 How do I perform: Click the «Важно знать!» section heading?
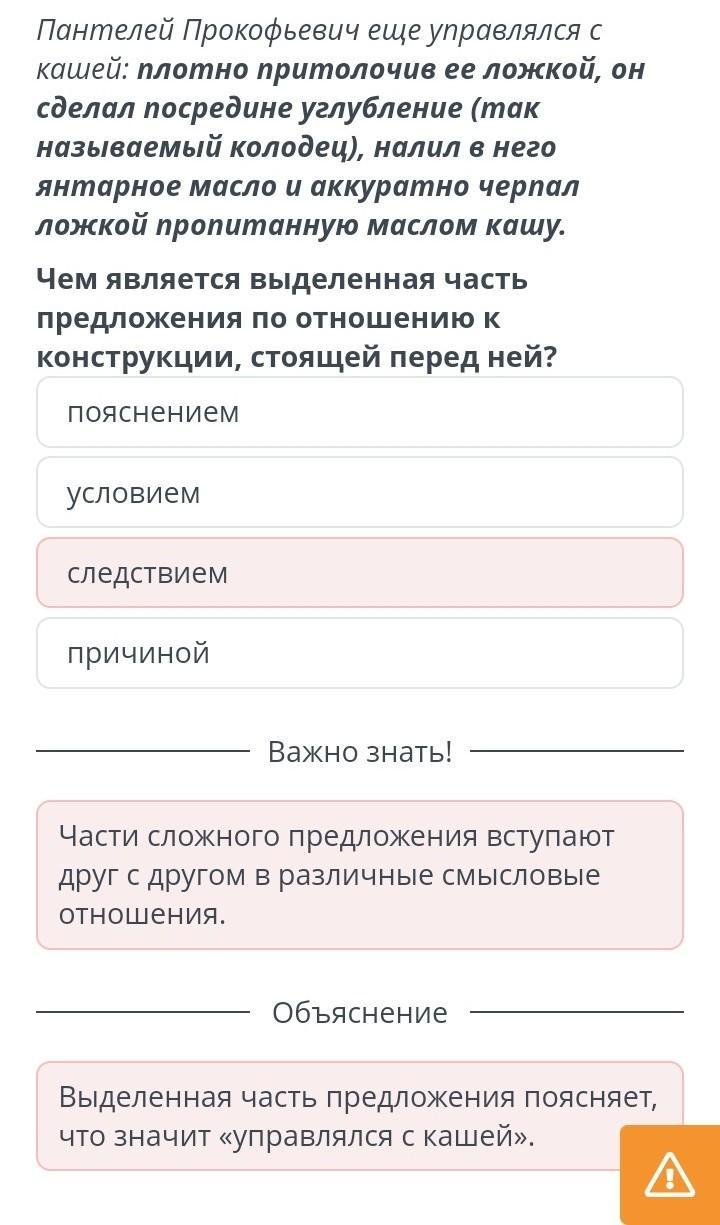pyautogui.click(x=360, y=751)
